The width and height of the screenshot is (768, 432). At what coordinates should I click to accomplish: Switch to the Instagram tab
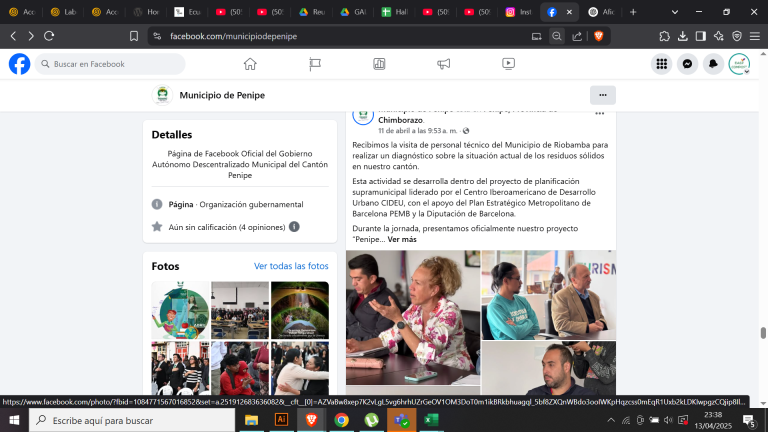tap(519, 12)
